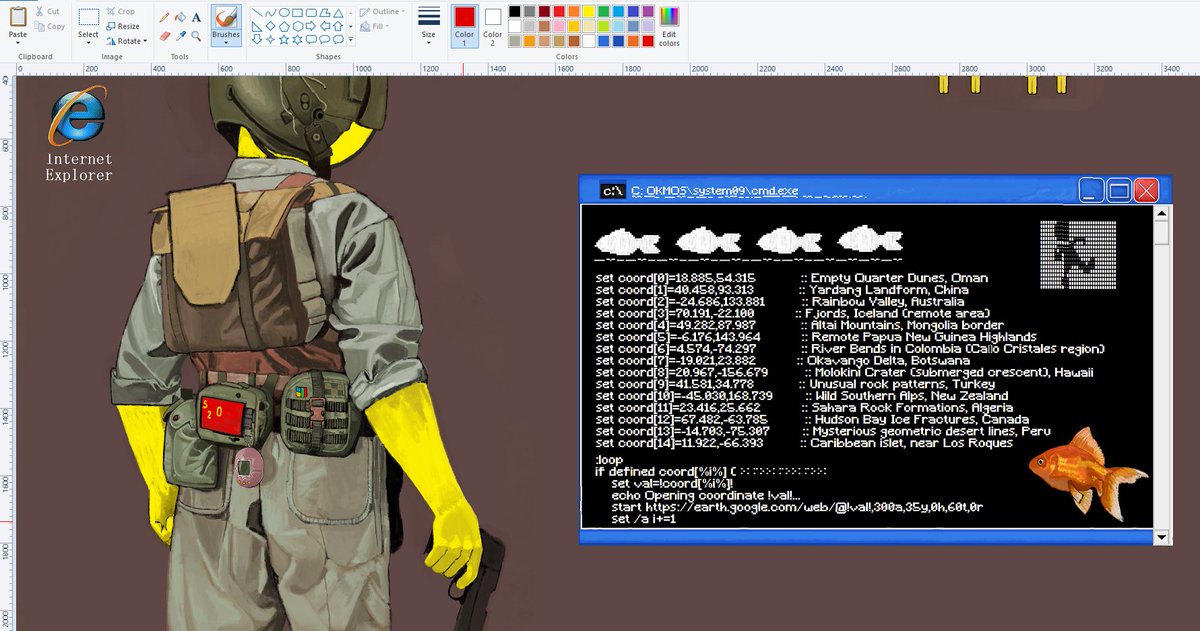Pick the Fill with color bucket tool
Image resolution: width=1200 pixels, height=631 pixels.
(x=179, y=18)
